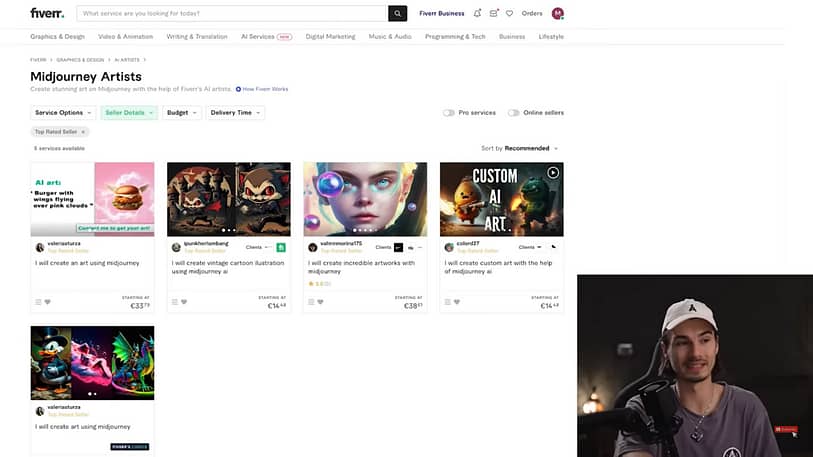Toggle Pro services switch

448,113
